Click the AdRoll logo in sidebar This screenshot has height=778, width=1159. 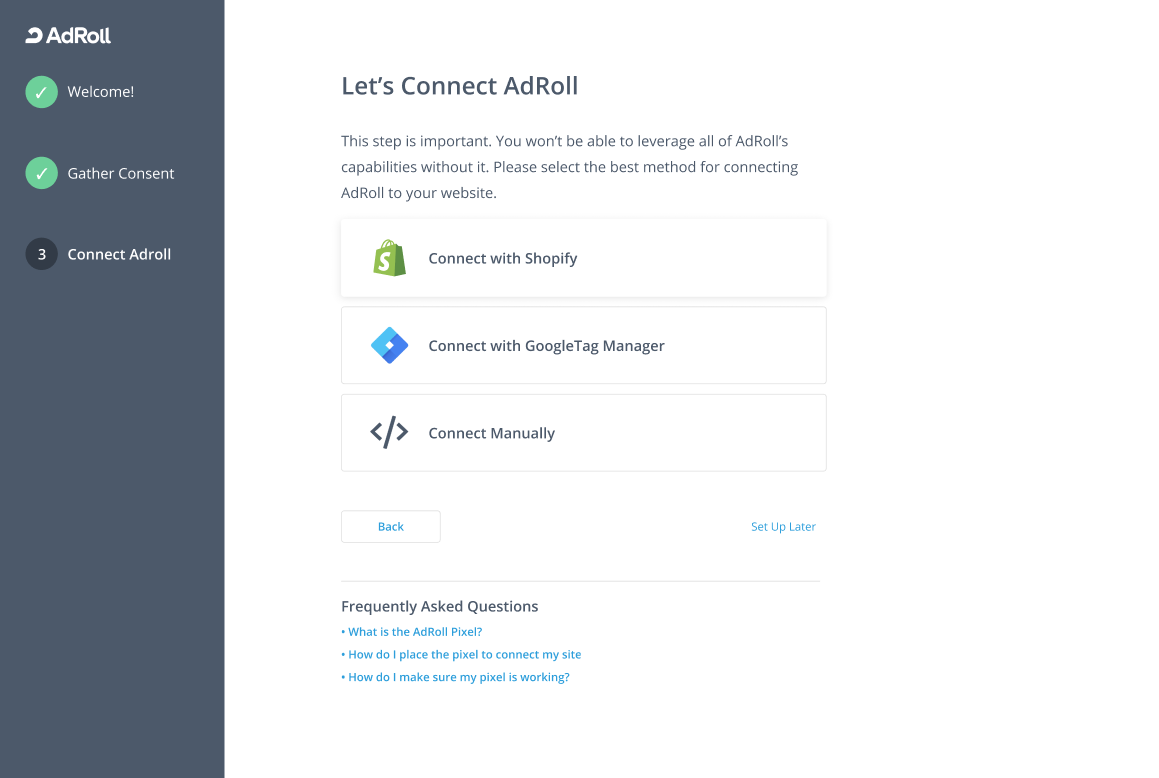coord(68,35)
